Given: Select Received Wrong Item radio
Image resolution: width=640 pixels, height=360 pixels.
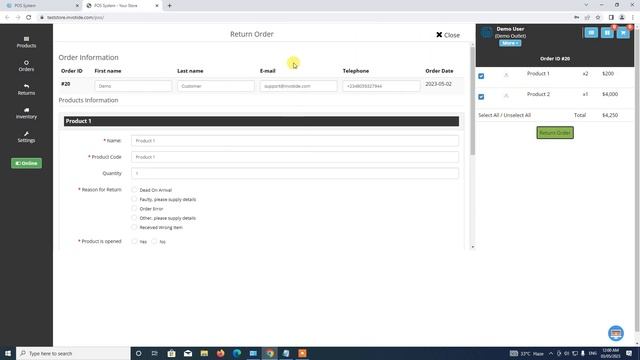Looking at the screenshot, I should coord(134,227).
